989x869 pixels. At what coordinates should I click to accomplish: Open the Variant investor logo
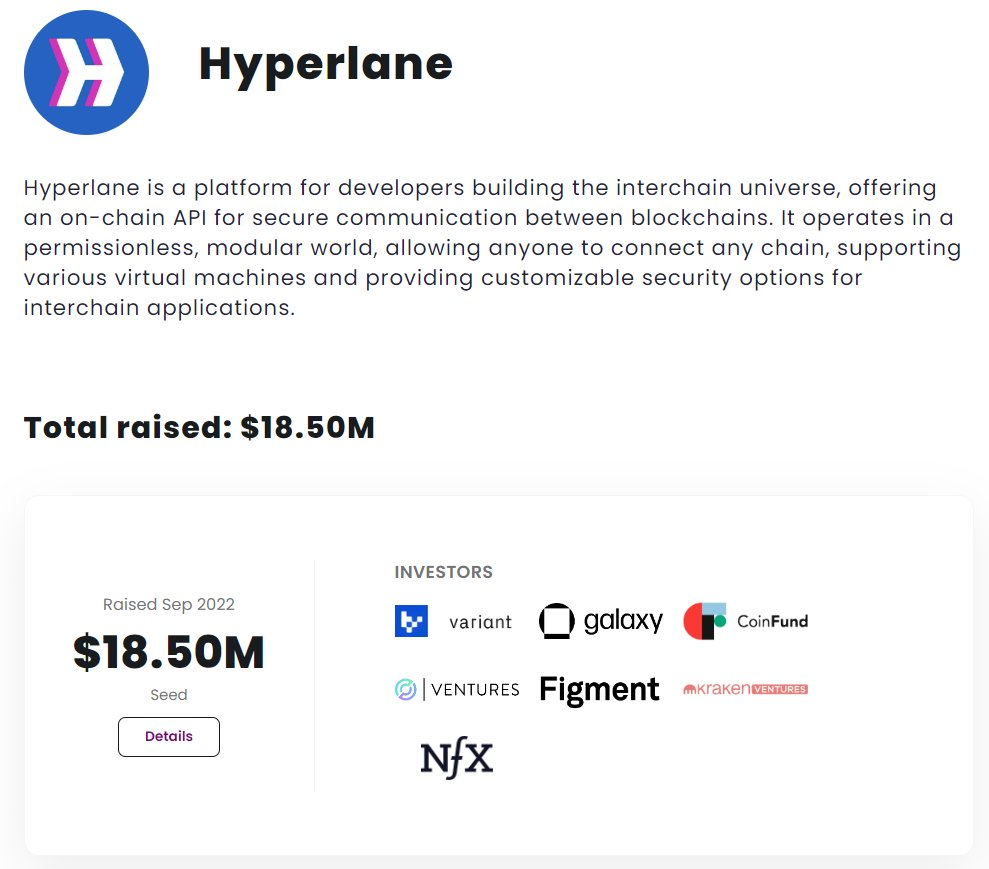pyautogui.click(x=454, y=621)
